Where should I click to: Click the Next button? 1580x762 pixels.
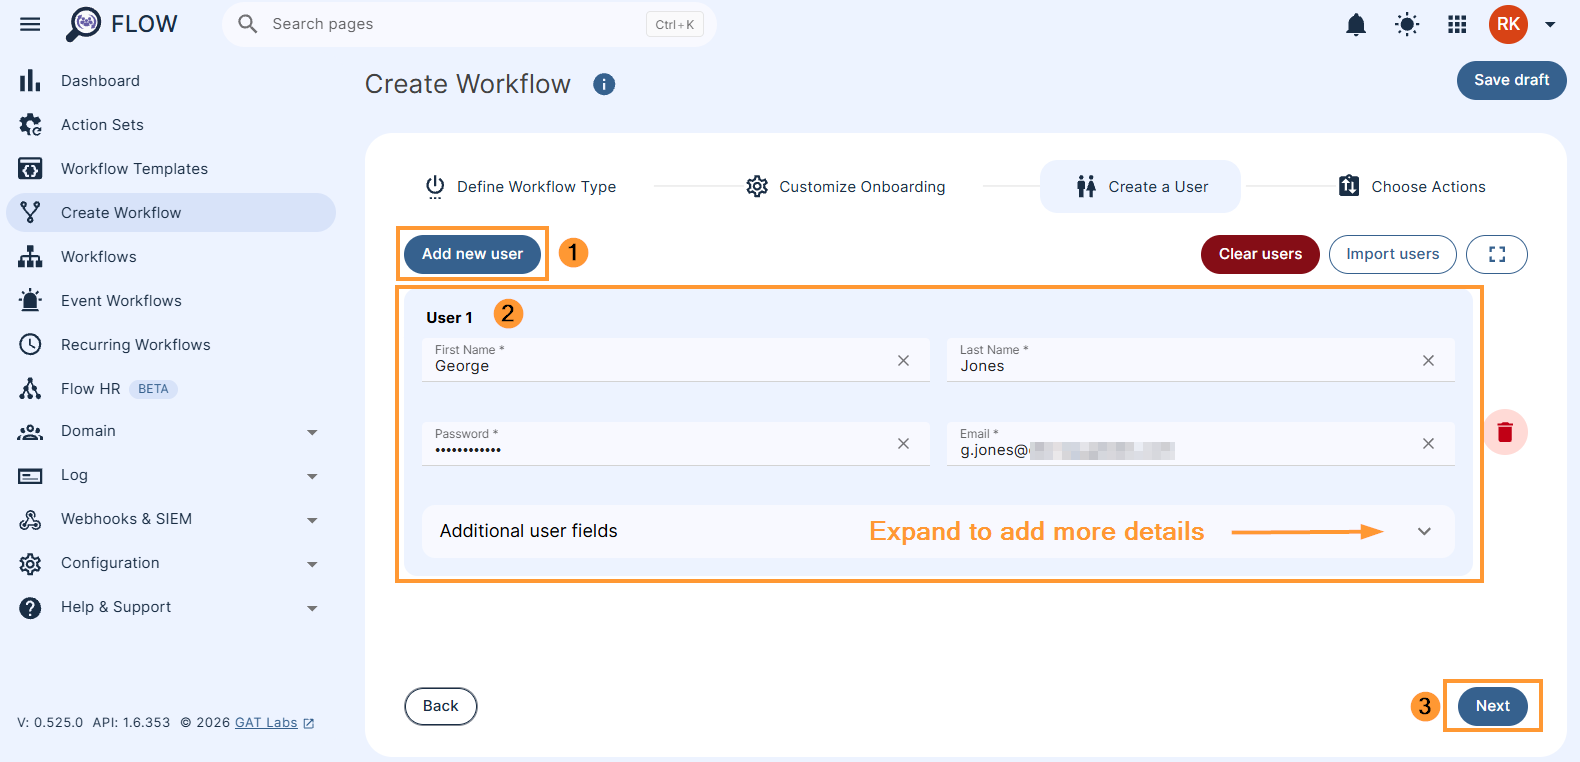(1492, 706)
